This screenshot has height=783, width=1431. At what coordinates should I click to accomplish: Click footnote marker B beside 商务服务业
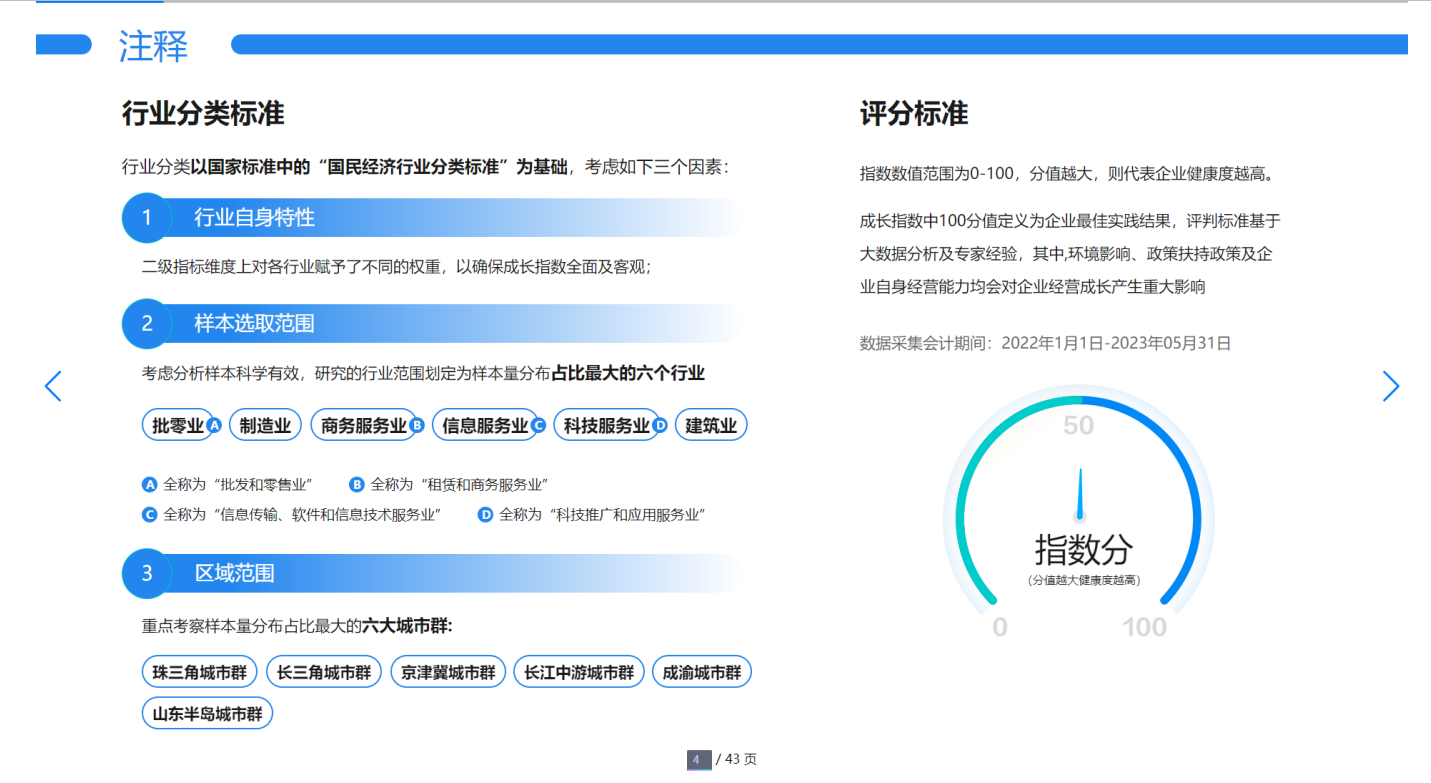(417, 426)
